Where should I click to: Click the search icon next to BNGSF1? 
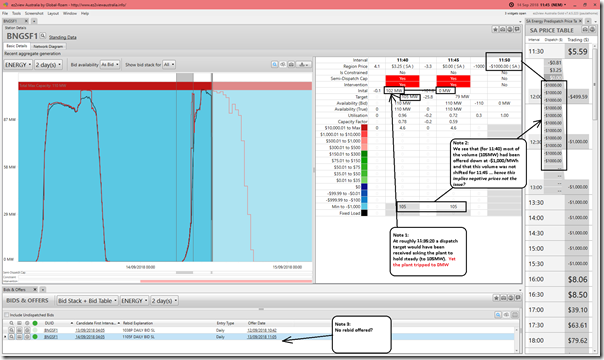(43, 35)
